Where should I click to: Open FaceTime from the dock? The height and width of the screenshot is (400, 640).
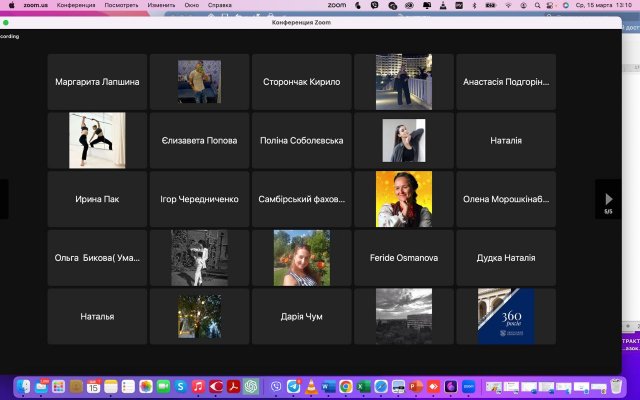[x=163, y=386]
